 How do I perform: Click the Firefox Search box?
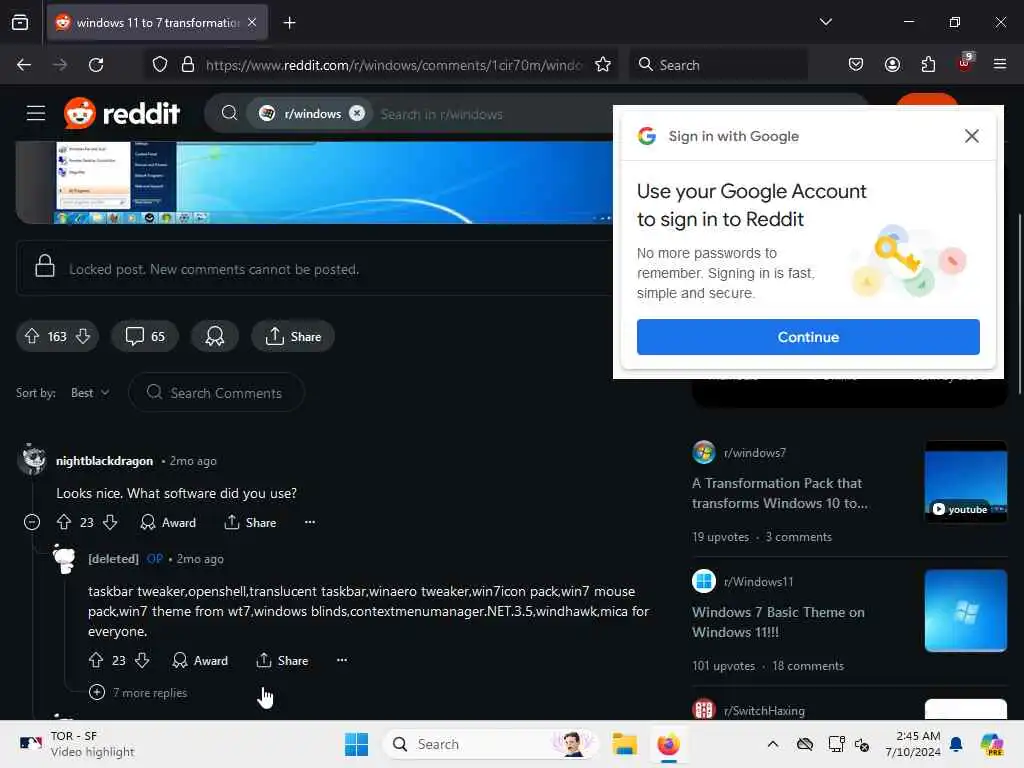click(x=718, y=65)
